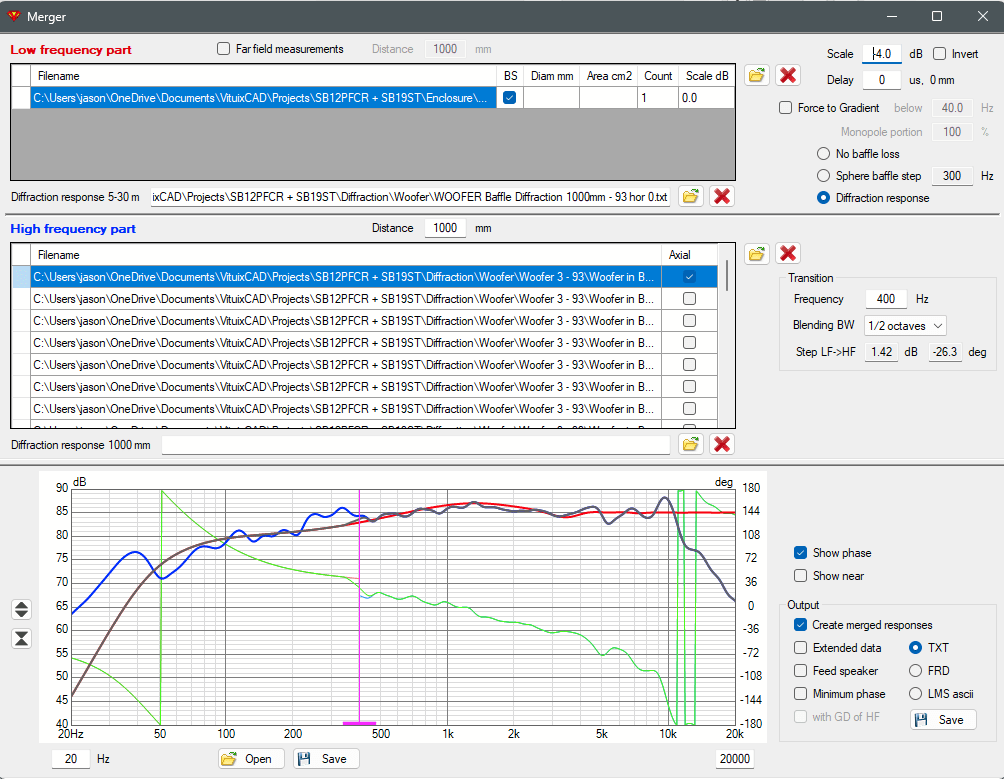Click graph maximum frequency 20000 field
The image size is (1004, 779).
[734, 759]
